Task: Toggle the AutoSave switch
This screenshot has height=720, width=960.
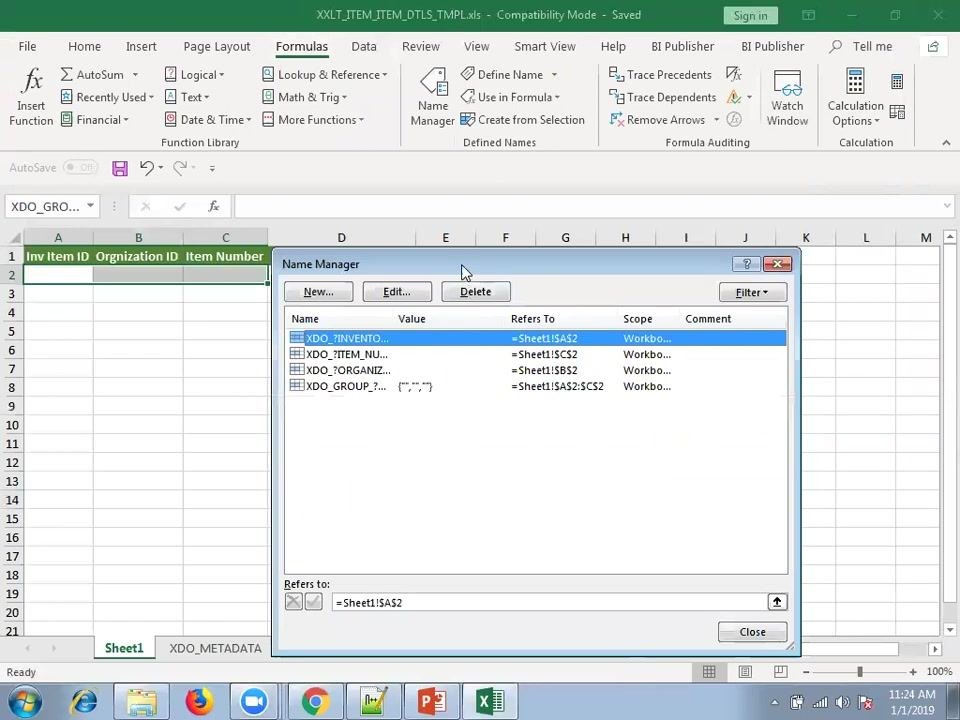Action: (80, 167)
